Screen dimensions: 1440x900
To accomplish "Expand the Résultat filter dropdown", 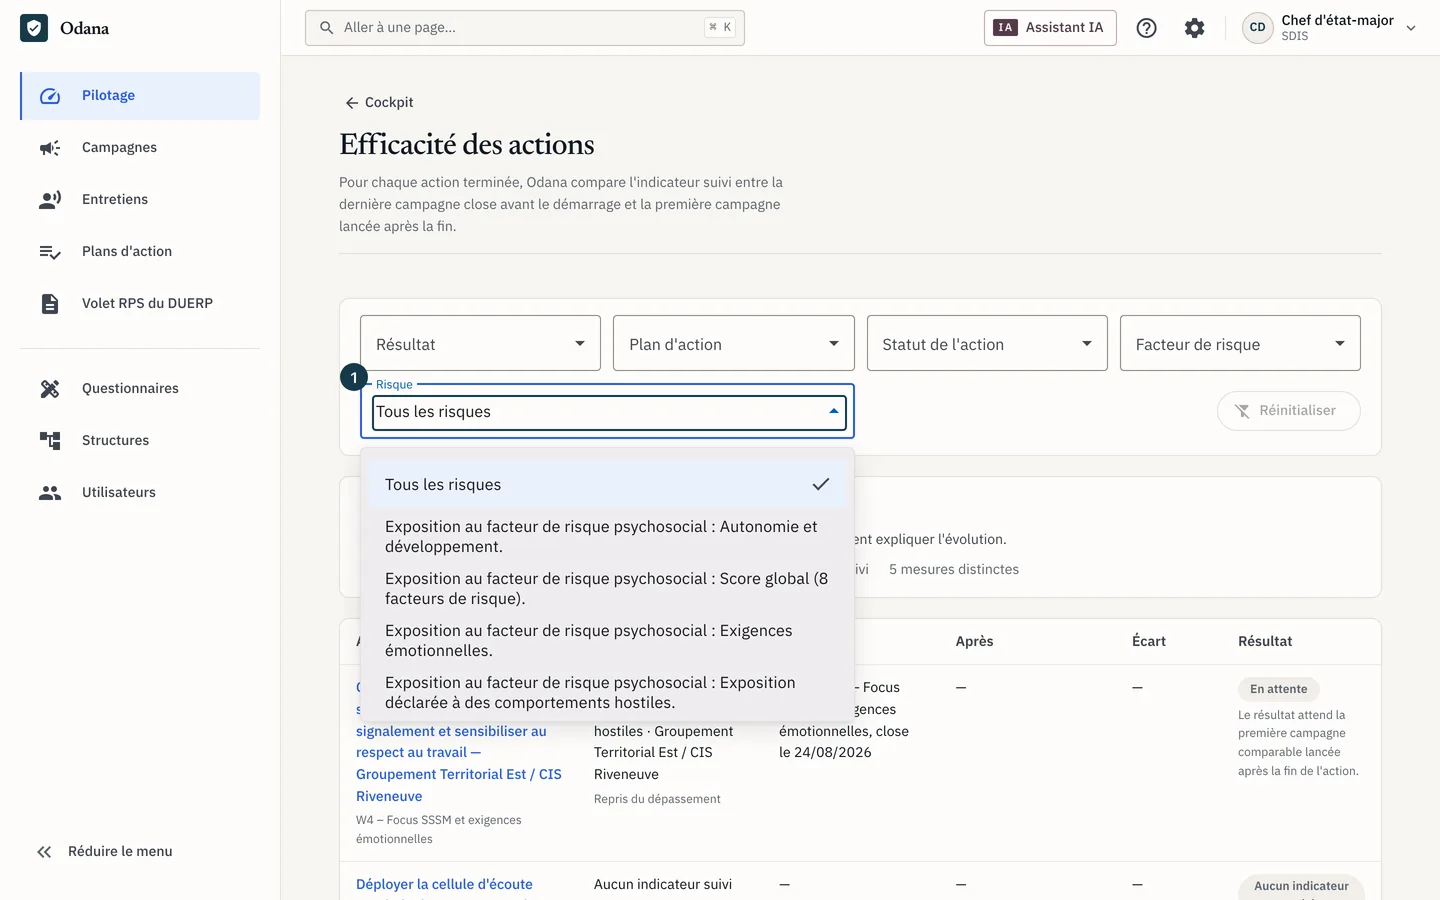I will [480, 343].
